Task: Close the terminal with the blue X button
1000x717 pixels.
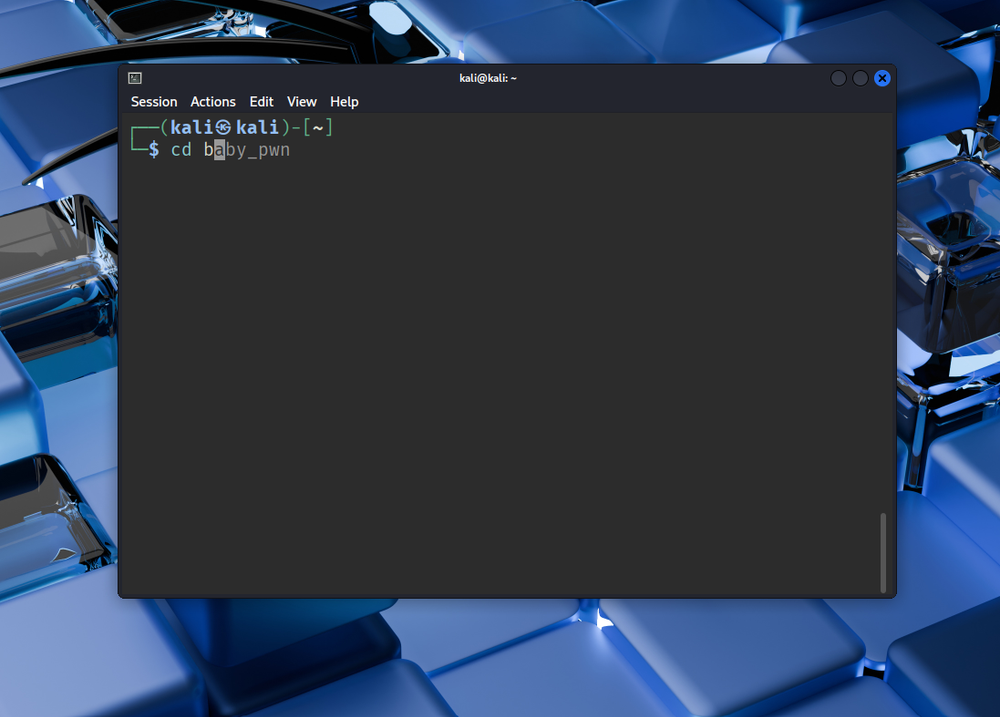Action: click(882, 78)
